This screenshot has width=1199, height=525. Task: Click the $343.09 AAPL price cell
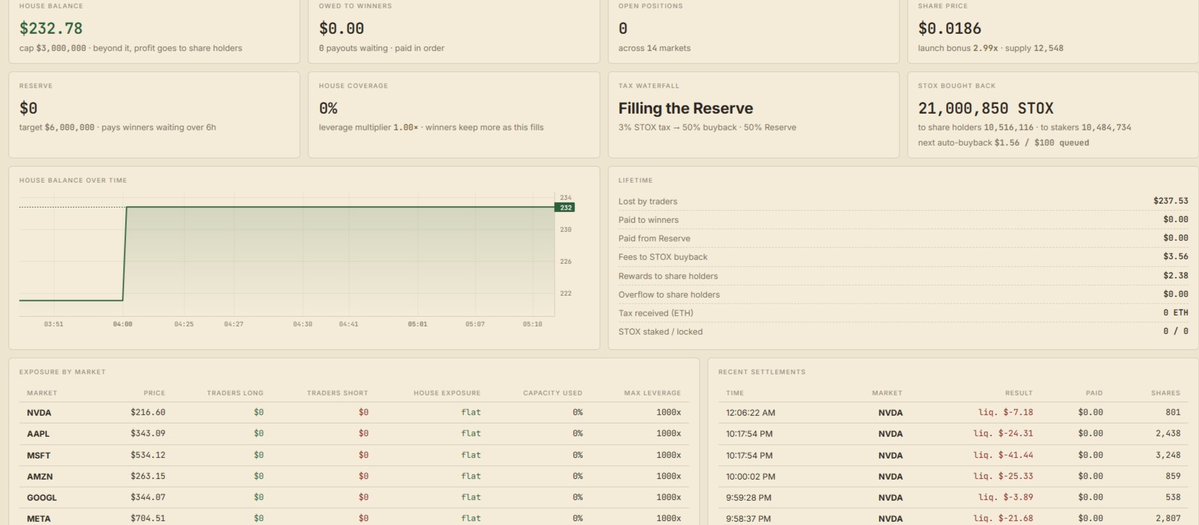148,433
